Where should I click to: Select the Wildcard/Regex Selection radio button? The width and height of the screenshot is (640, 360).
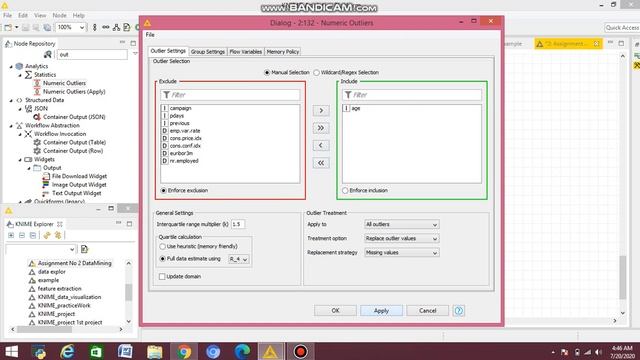(x=316, y=72)
